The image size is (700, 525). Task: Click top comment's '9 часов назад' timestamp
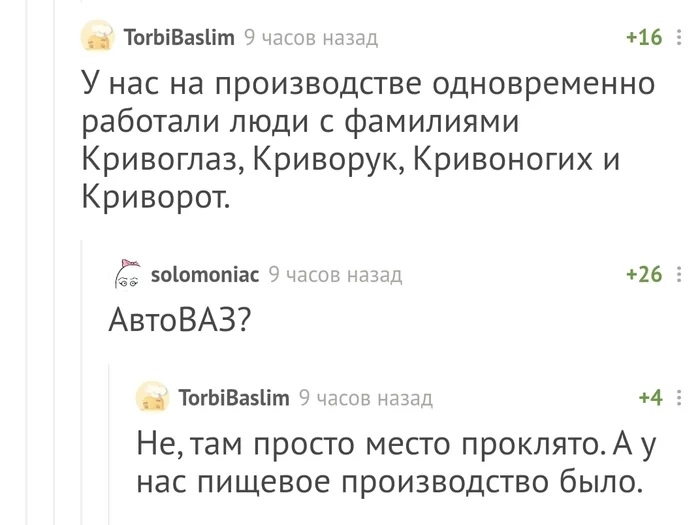tap(311, 38)
